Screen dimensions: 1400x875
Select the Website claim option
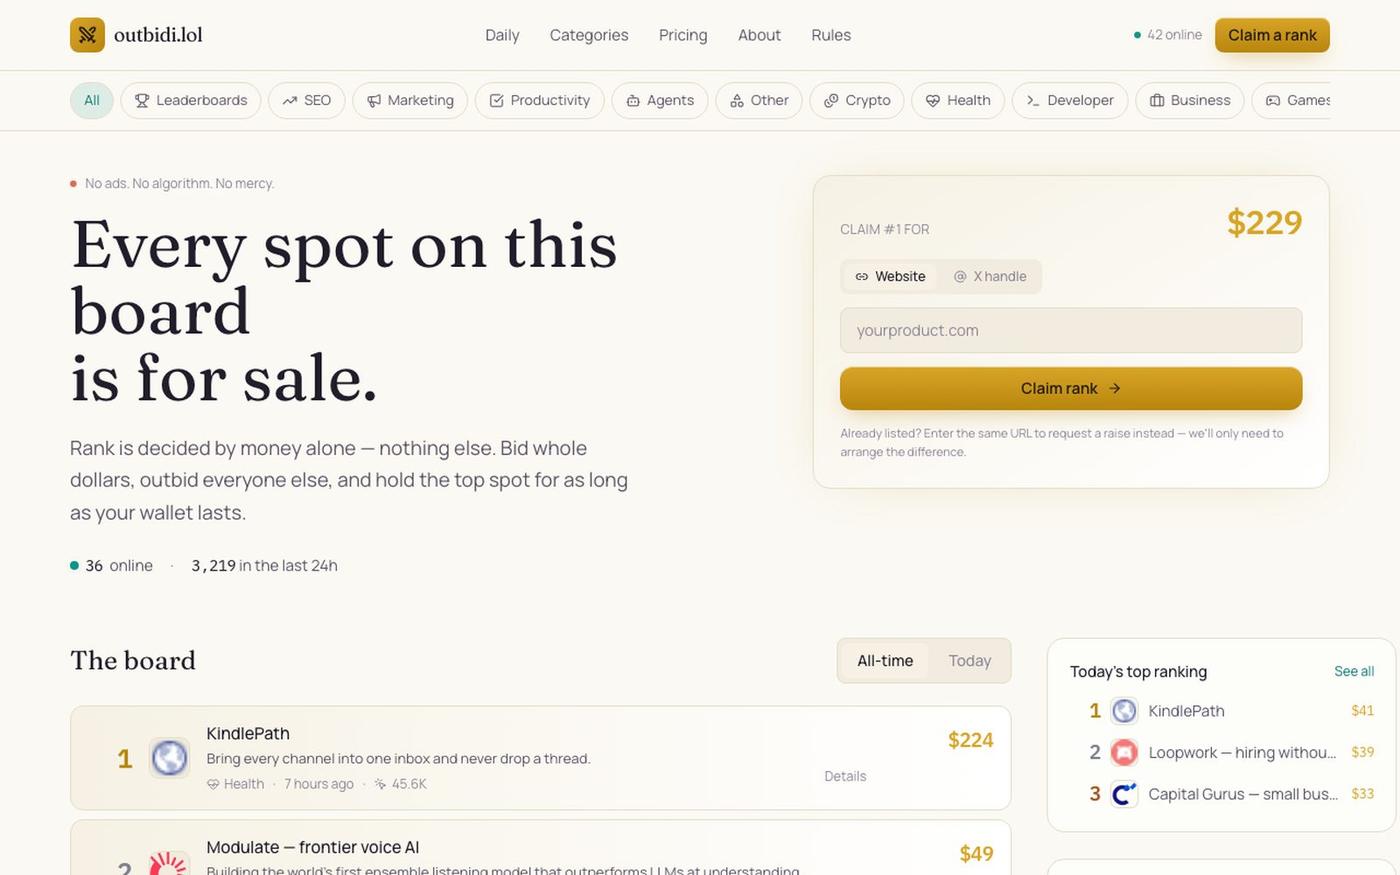(890, 277)
